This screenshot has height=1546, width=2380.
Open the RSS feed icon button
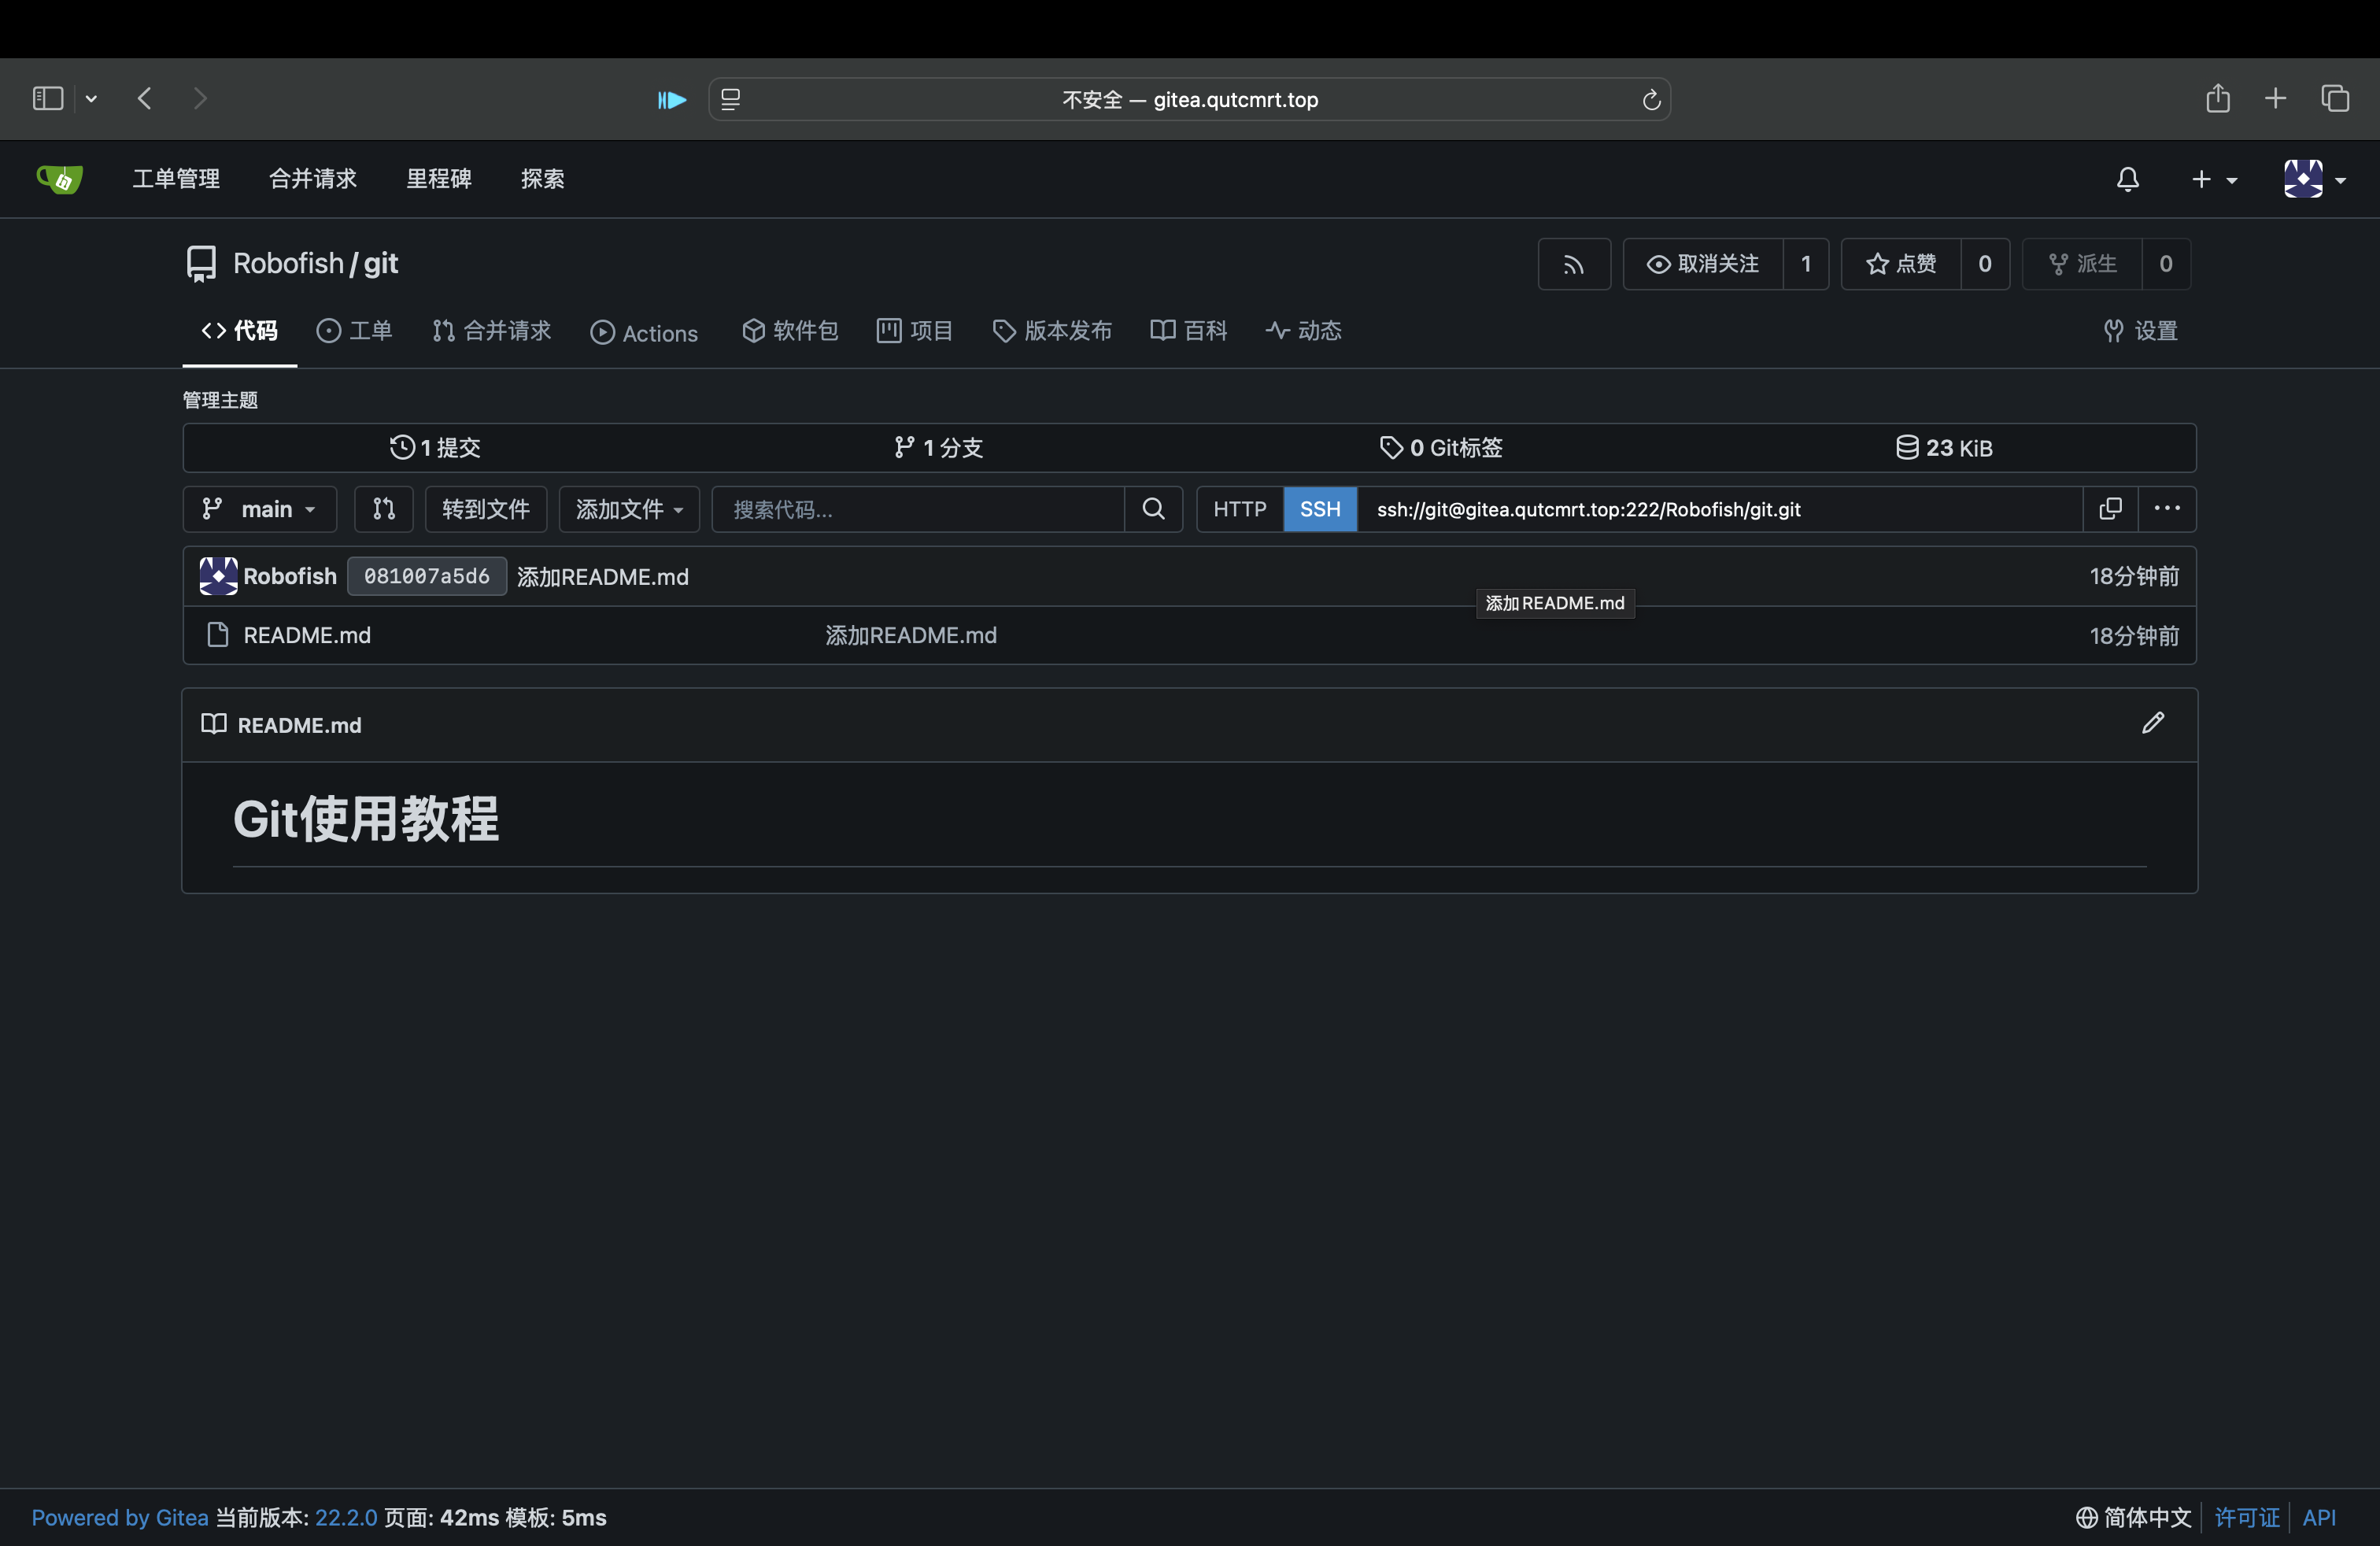click(x=1573, y=264)
